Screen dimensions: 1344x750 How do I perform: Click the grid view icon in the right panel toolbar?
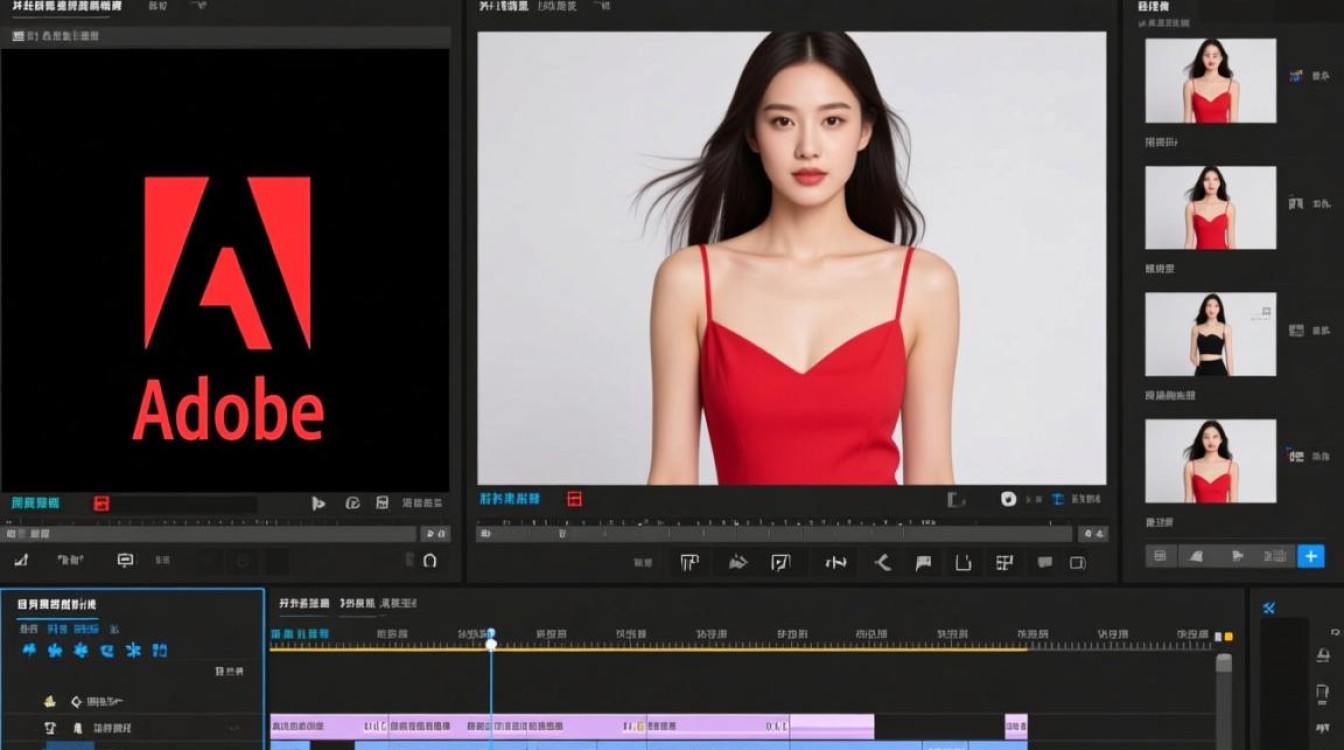click(x=1160, y=556)
